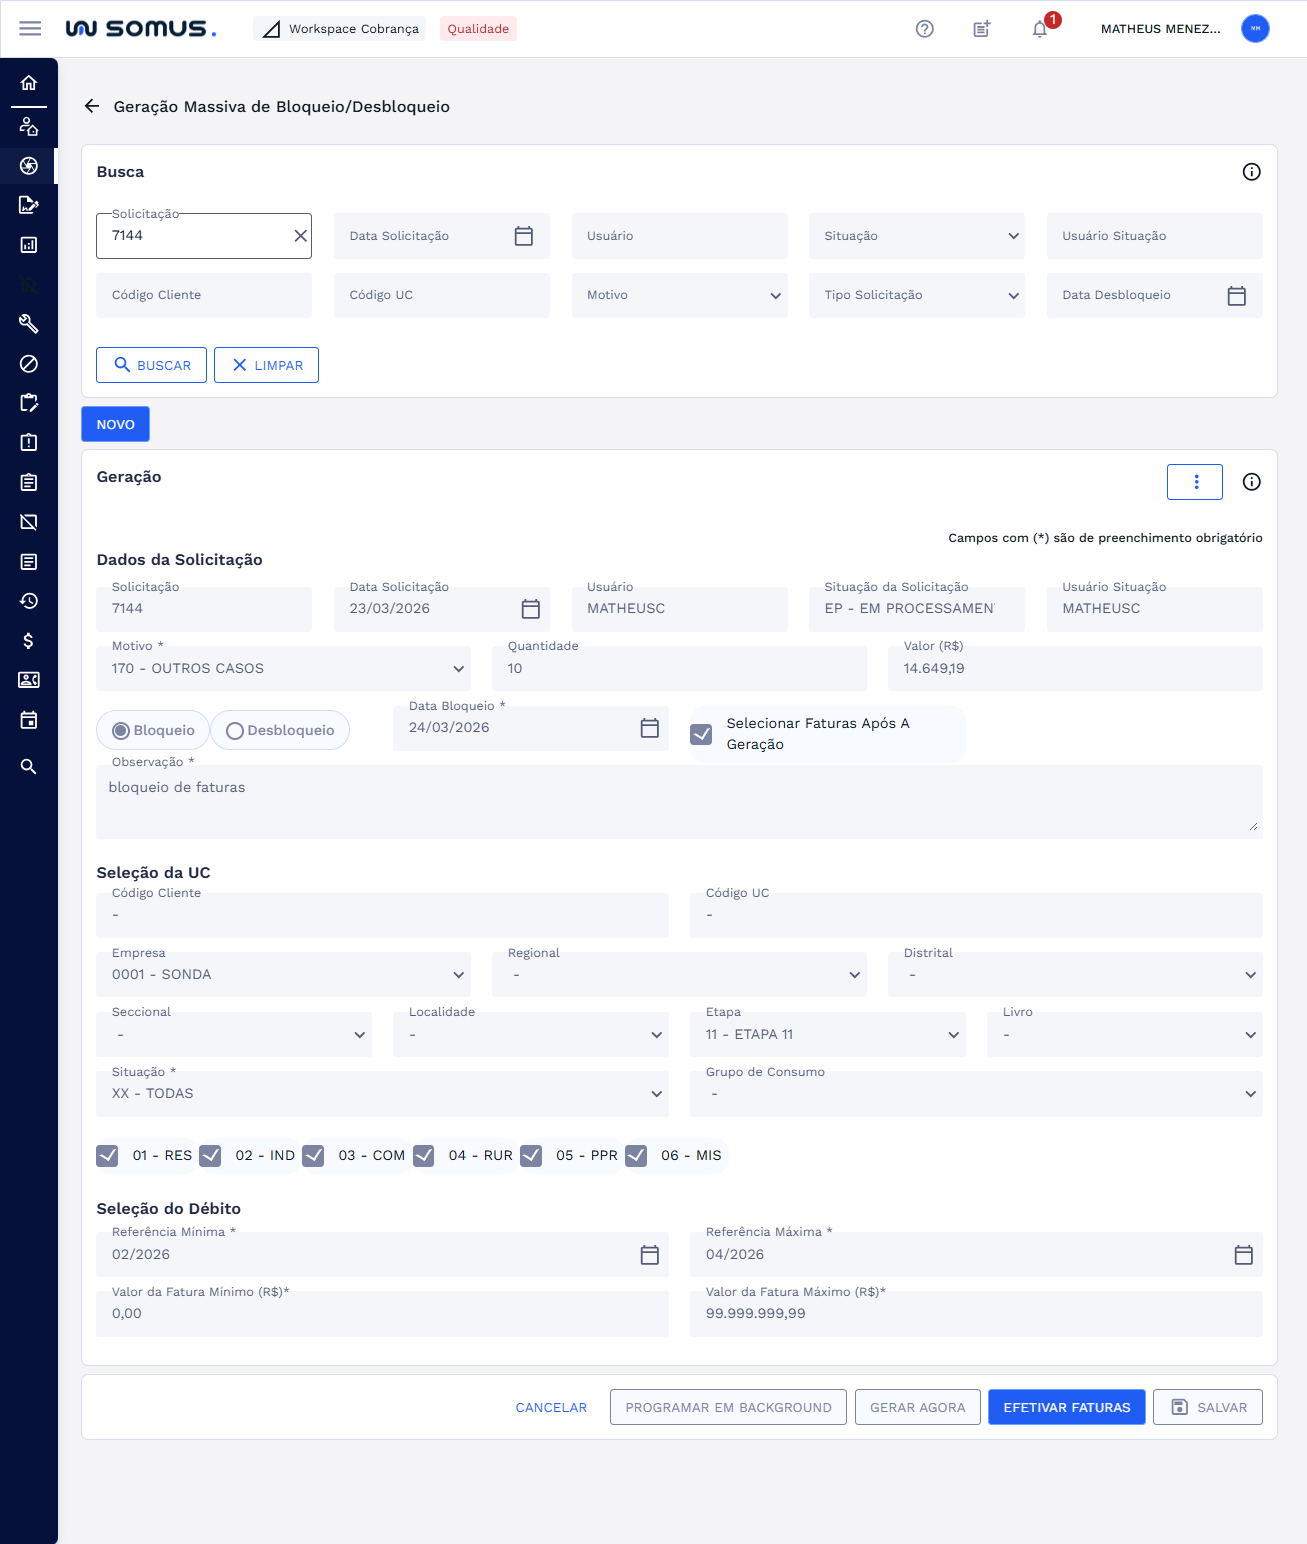Uncheck Selecionar Faturas Após A Geração

click(702, 734)
